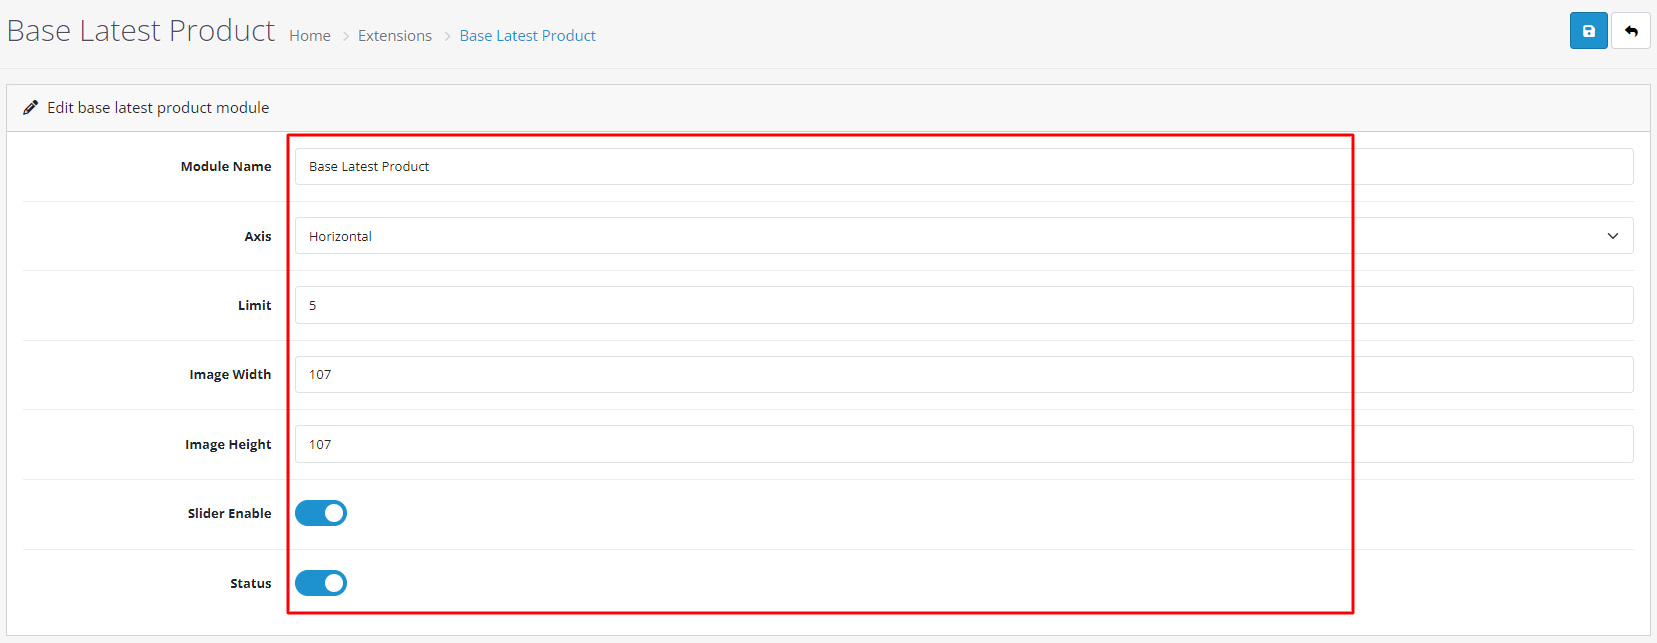1657x643 pixels.
Task: Toggle the Slider Enable switch
Action: 321,513
